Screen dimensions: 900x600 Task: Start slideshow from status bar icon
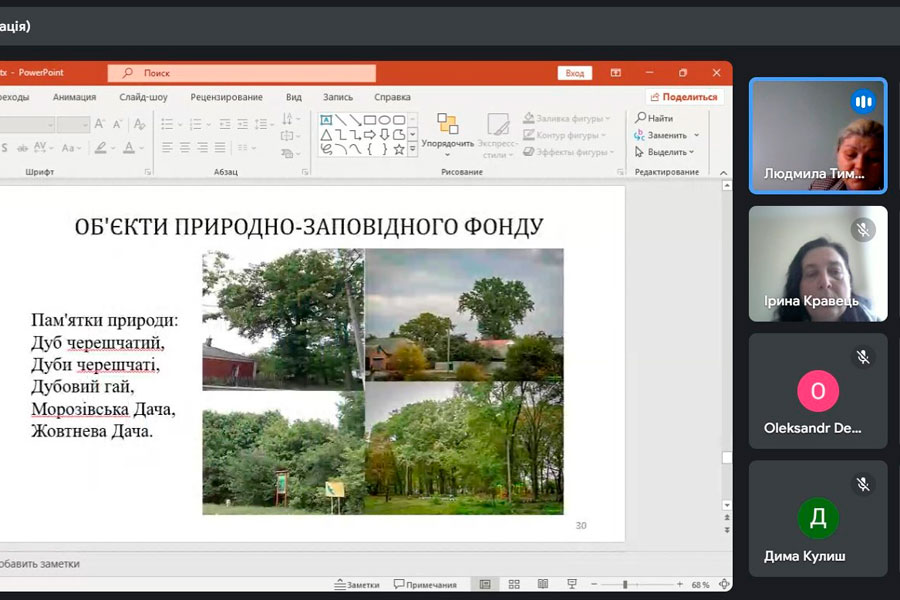coord(571,585)
